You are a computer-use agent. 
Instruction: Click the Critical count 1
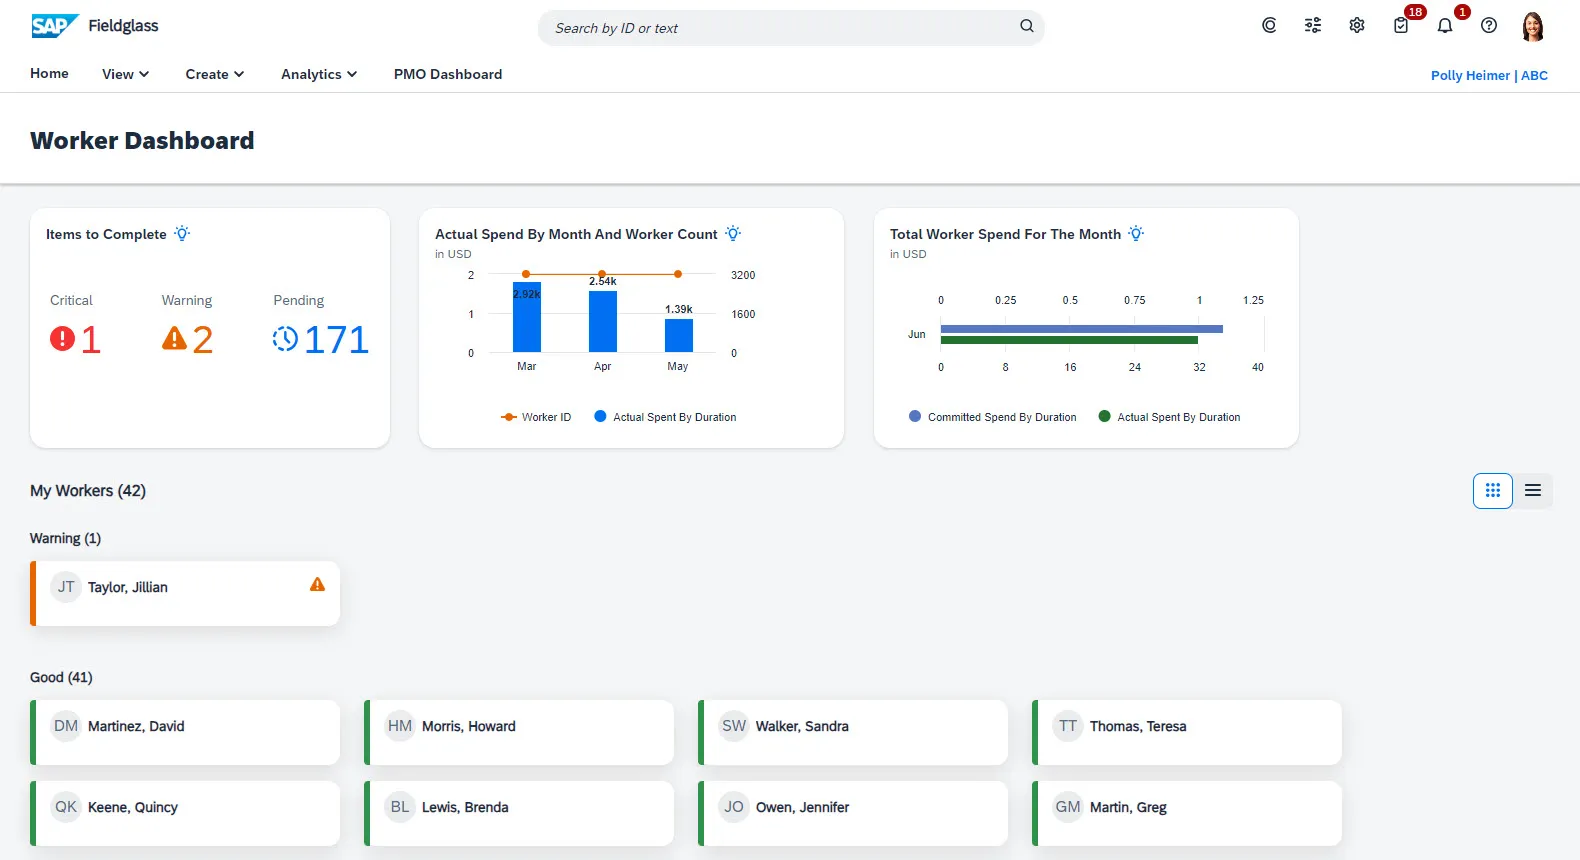tap(91, 340)
